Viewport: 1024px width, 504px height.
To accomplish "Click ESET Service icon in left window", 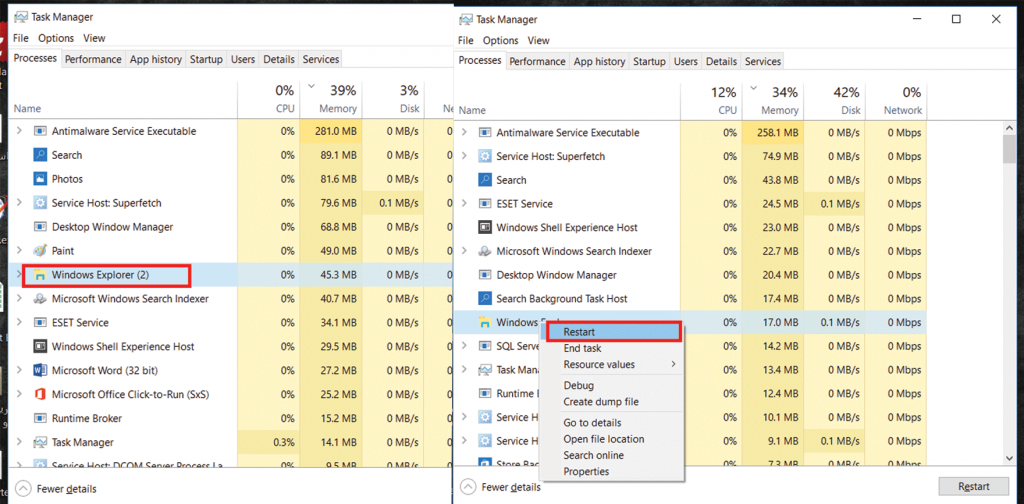I will [x=40, y=323].
